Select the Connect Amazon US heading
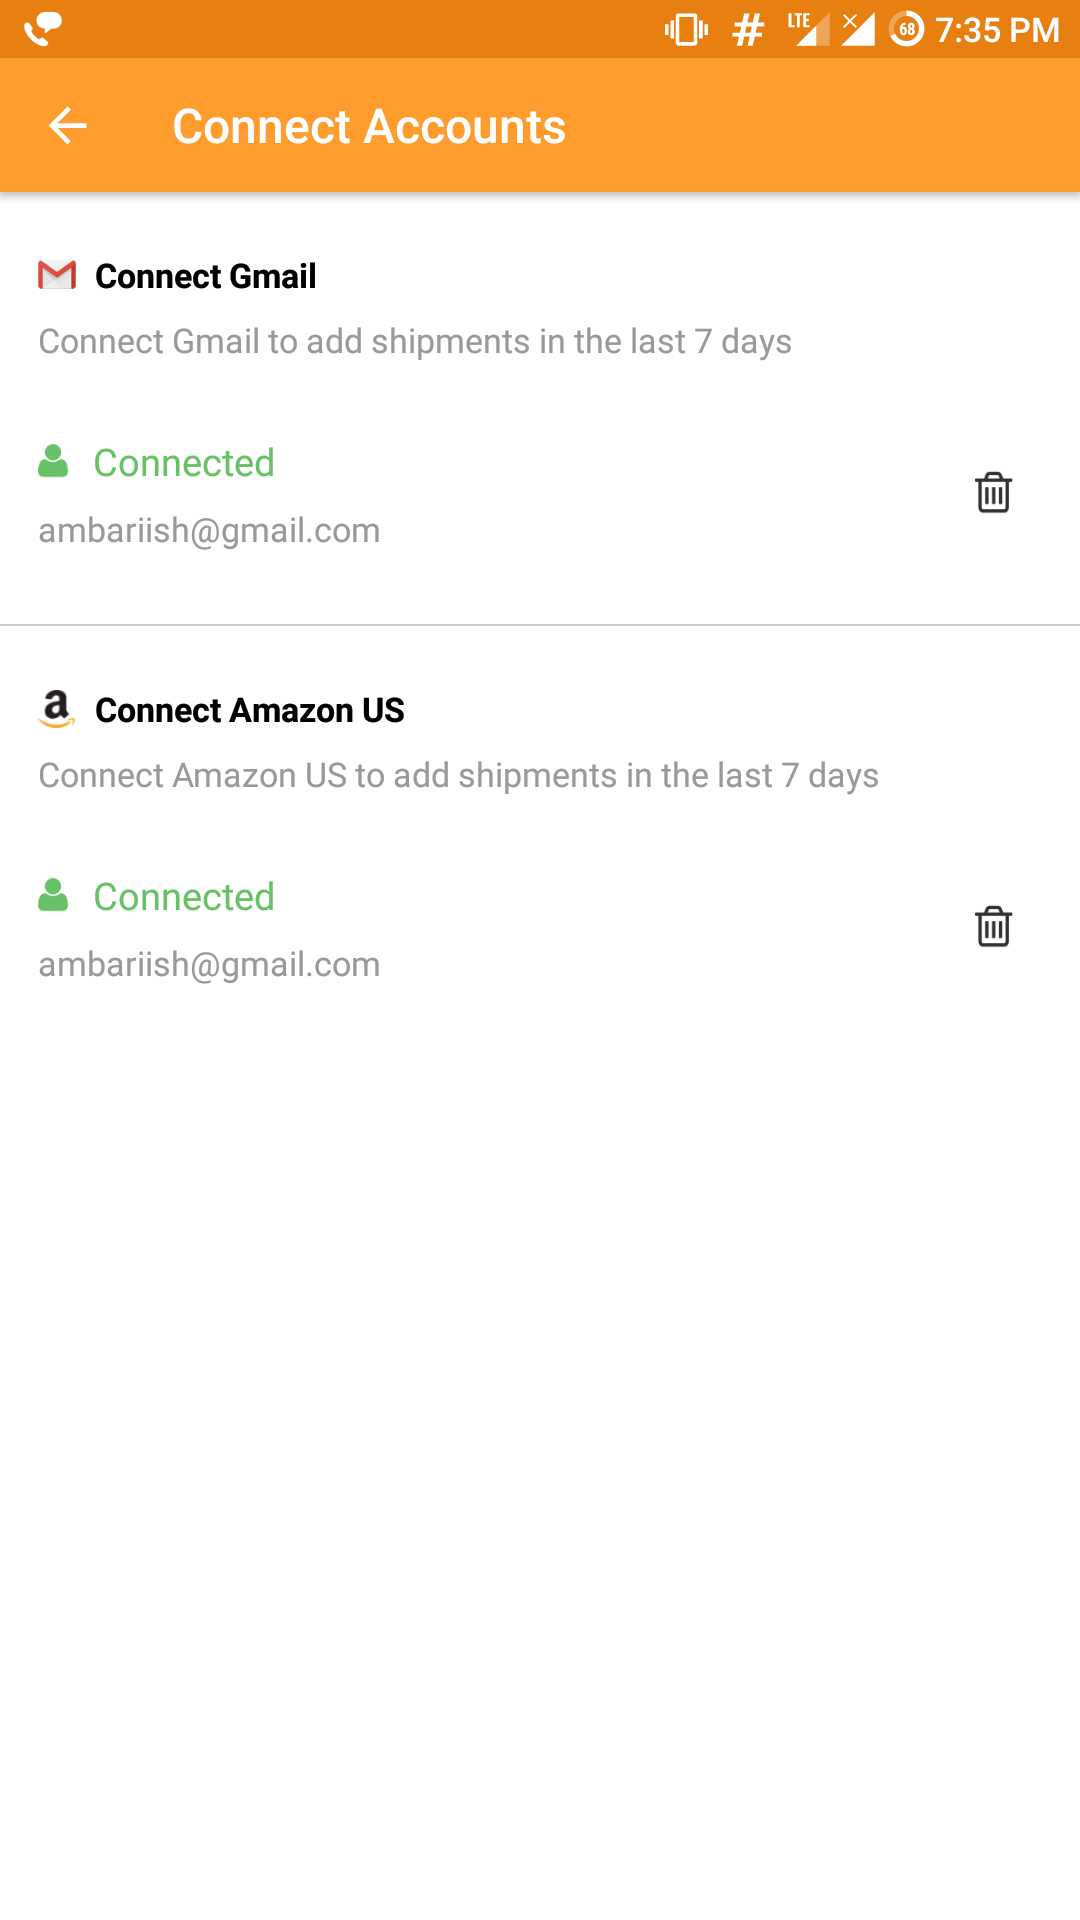 click(249, 710)
